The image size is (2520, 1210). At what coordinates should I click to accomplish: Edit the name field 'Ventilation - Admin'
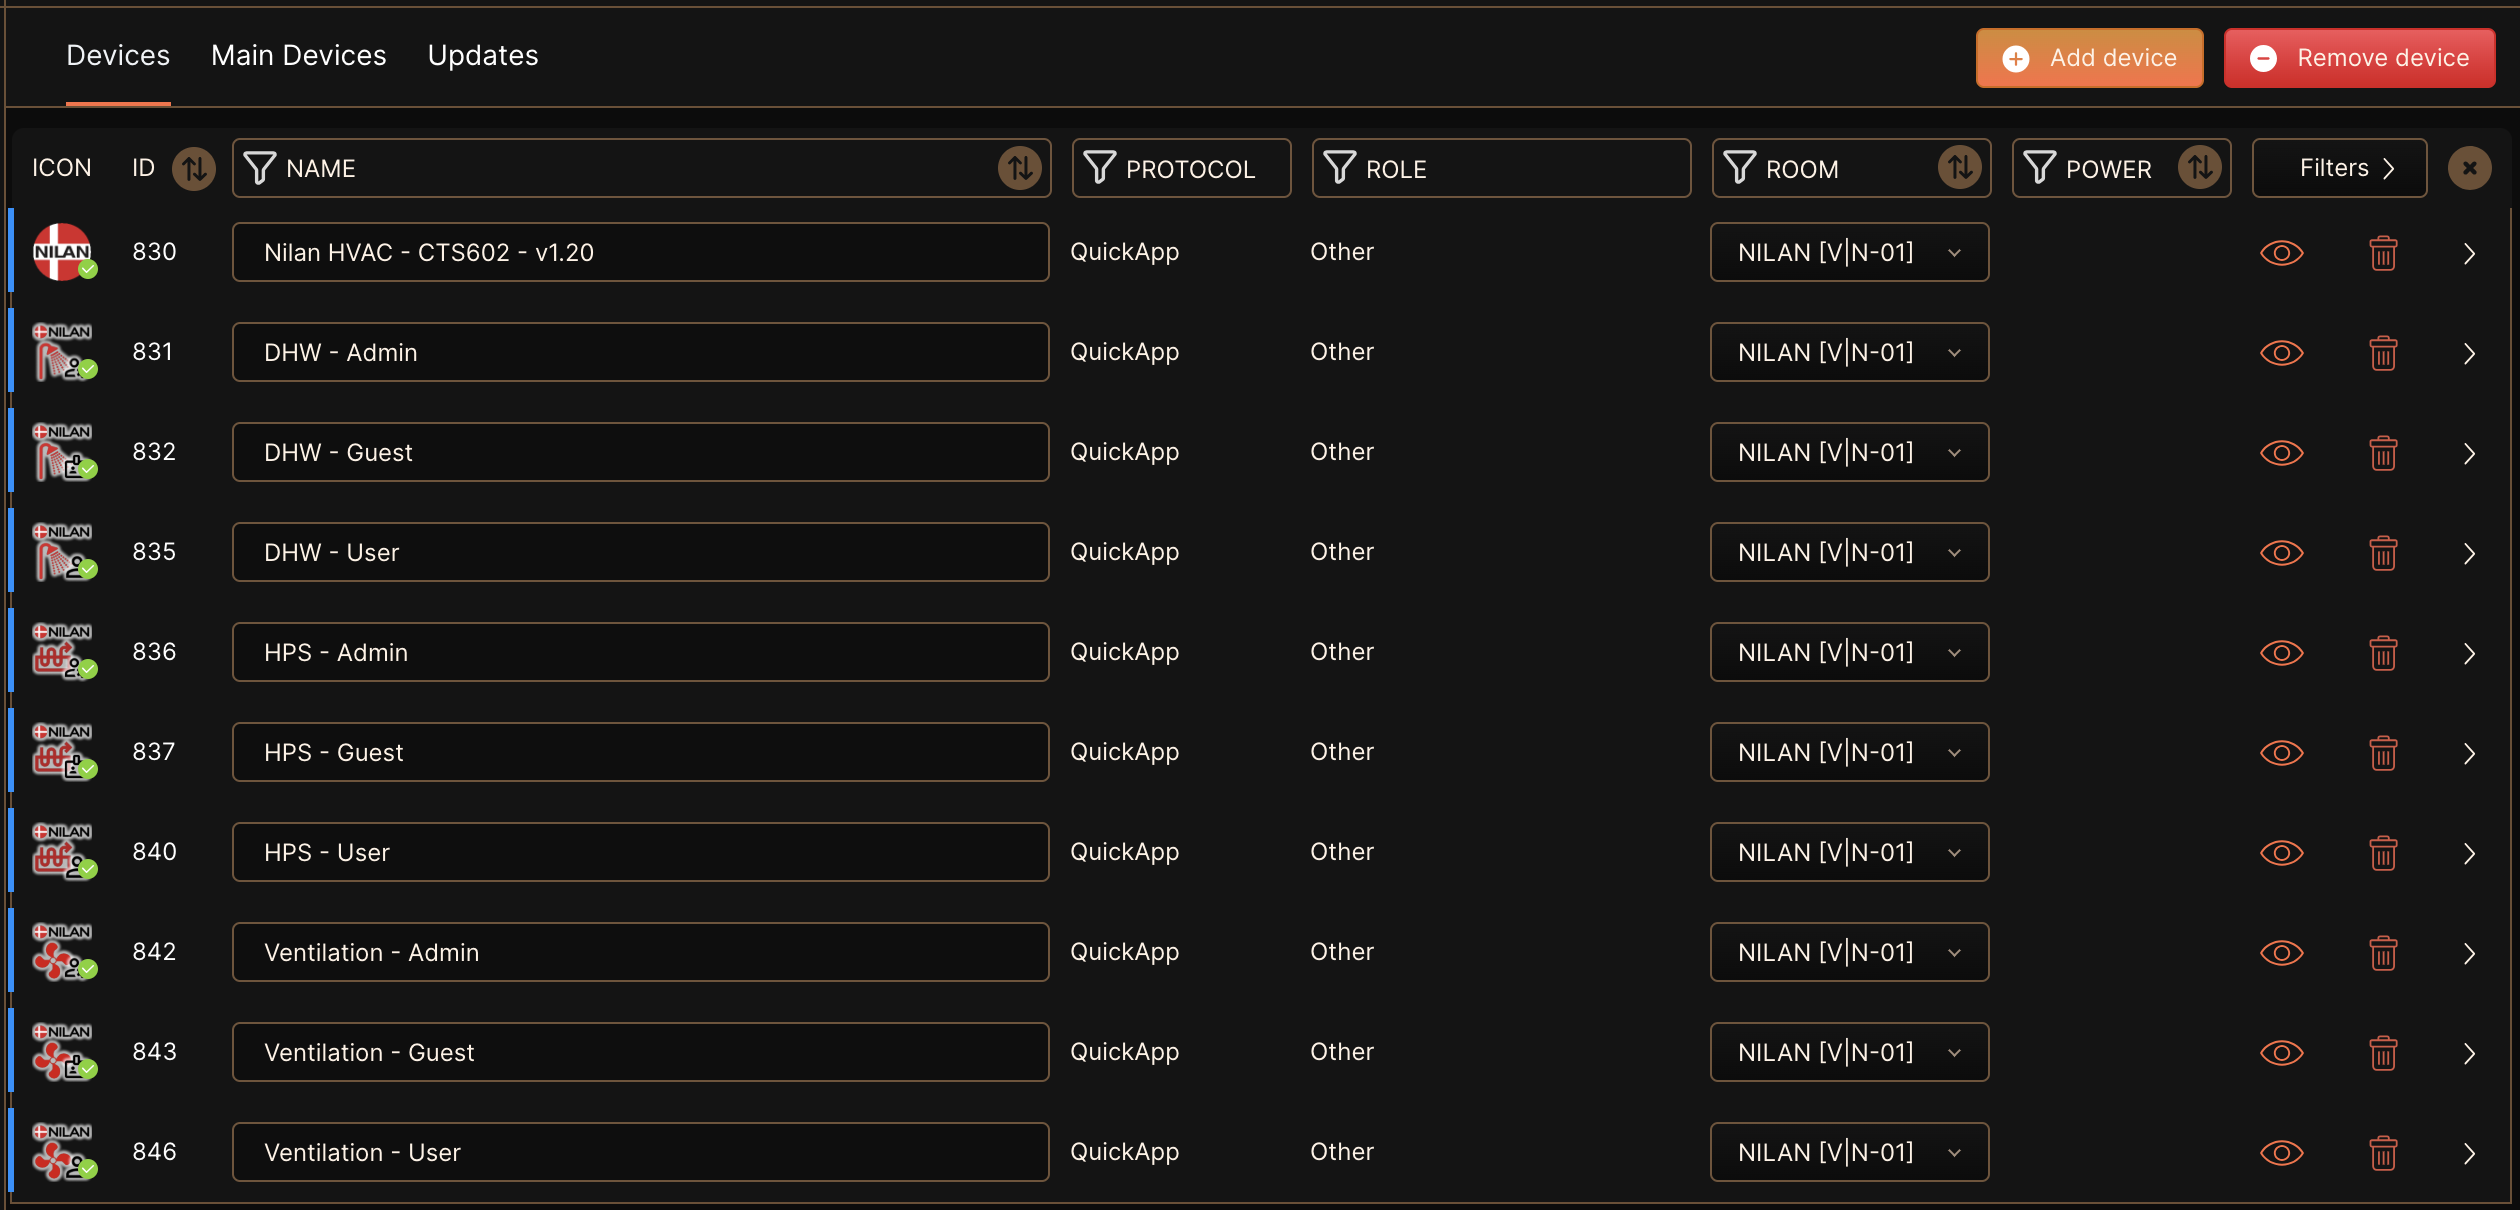point(641,952)
